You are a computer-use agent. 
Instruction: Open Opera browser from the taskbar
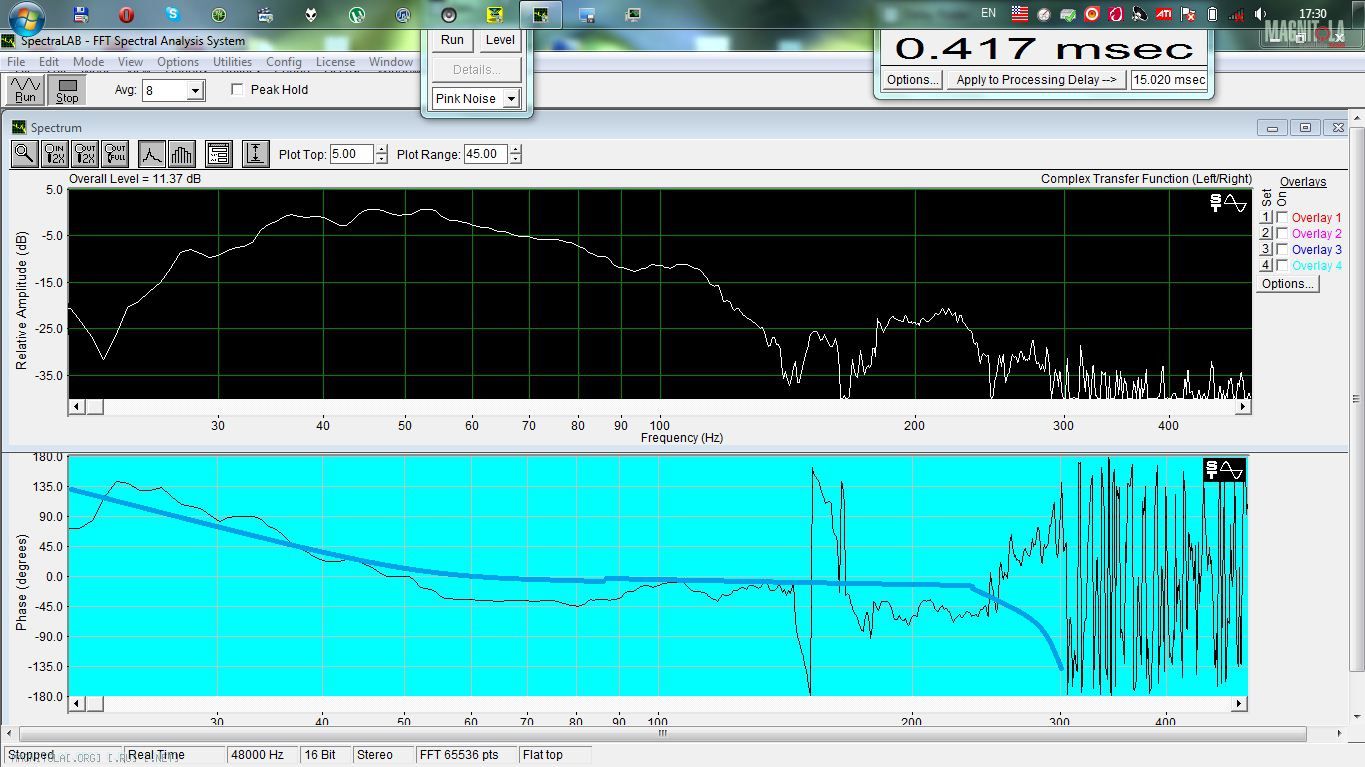pyautogui.click(x=126, y=15)
